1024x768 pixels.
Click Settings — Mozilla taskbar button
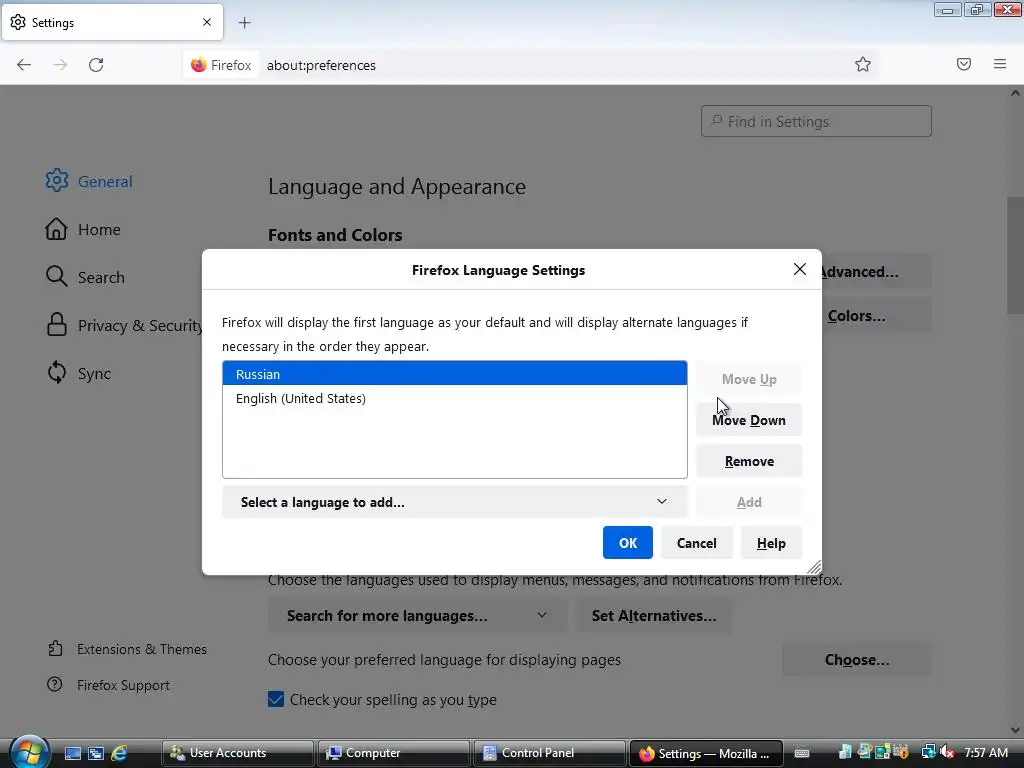706,753
